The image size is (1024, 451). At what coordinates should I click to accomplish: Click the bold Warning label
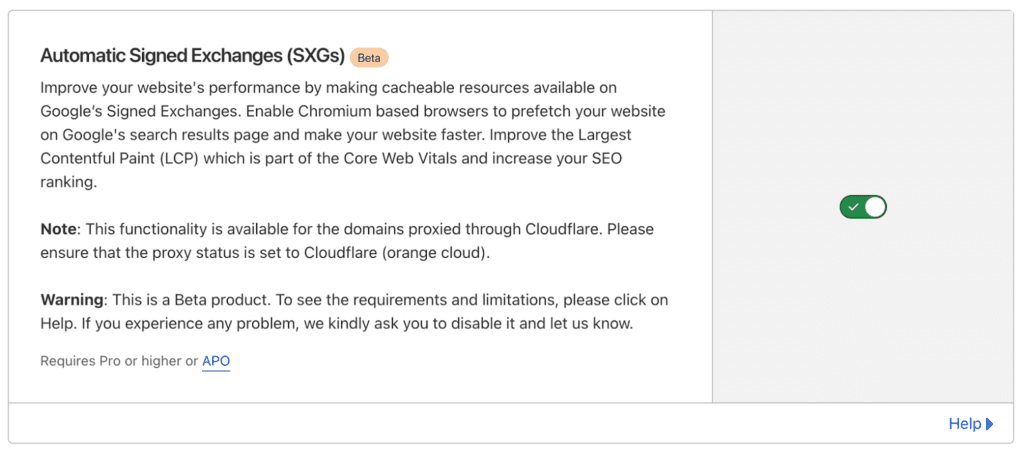71,300
